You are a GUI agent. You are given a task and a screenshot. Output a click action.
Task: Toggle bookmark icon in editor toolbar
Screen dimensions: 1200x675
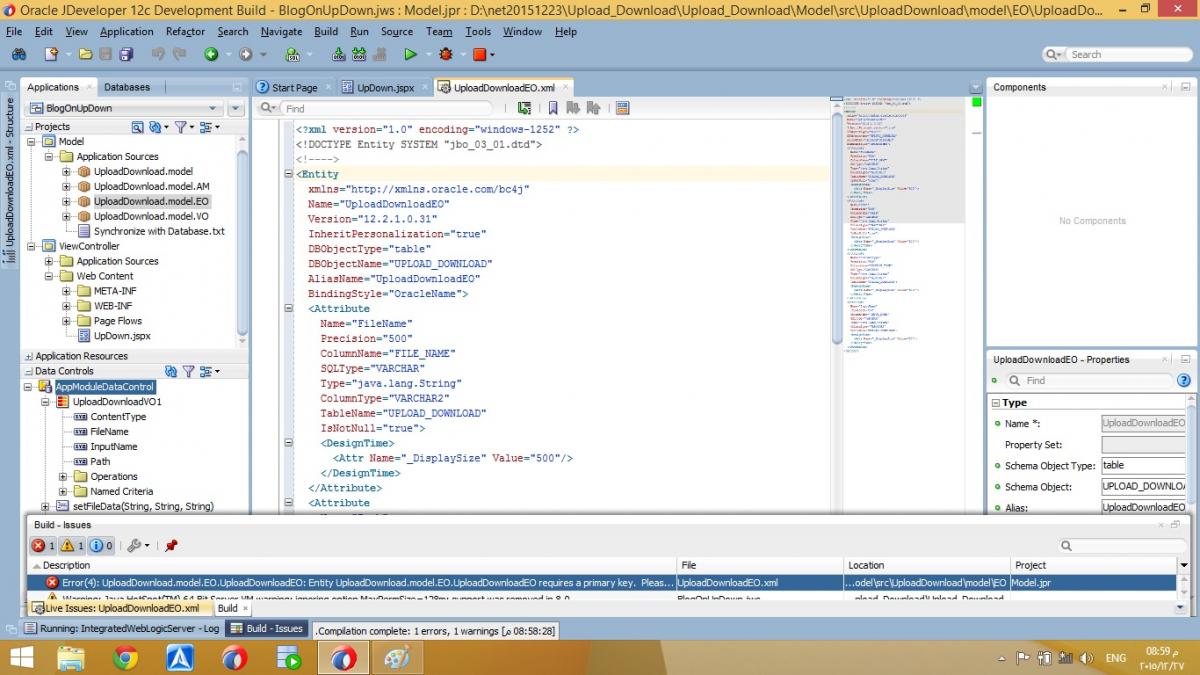click(553, 108)
